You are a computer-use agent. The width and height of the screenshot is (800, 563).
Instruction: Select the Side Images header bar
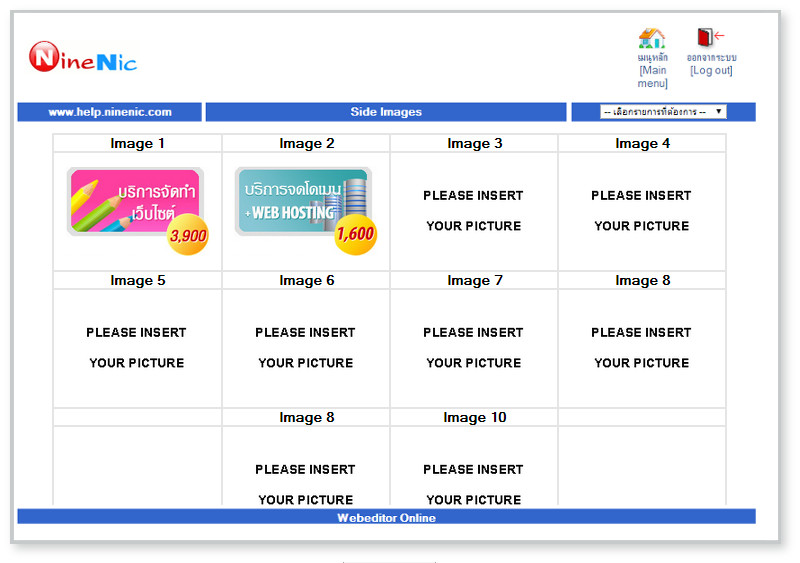click(386, 112)
